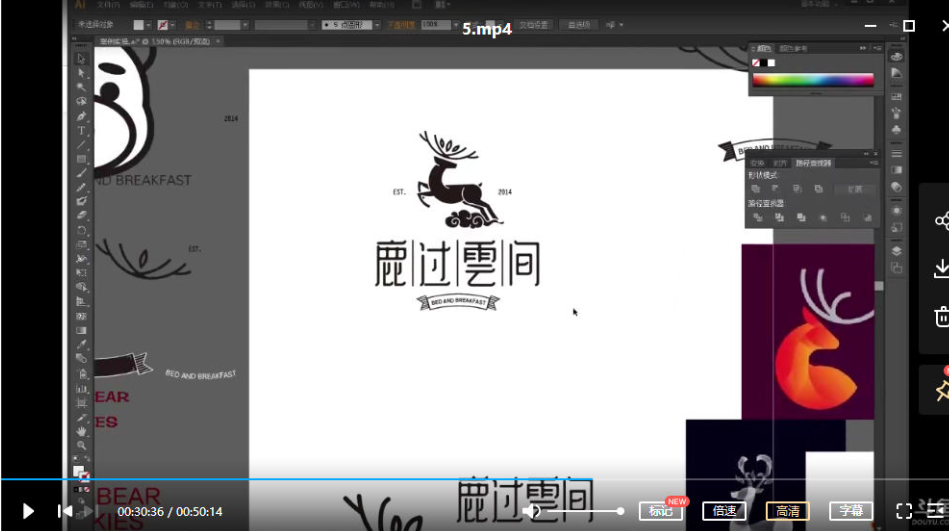Mute the player volume speaker

pos(531,512)
